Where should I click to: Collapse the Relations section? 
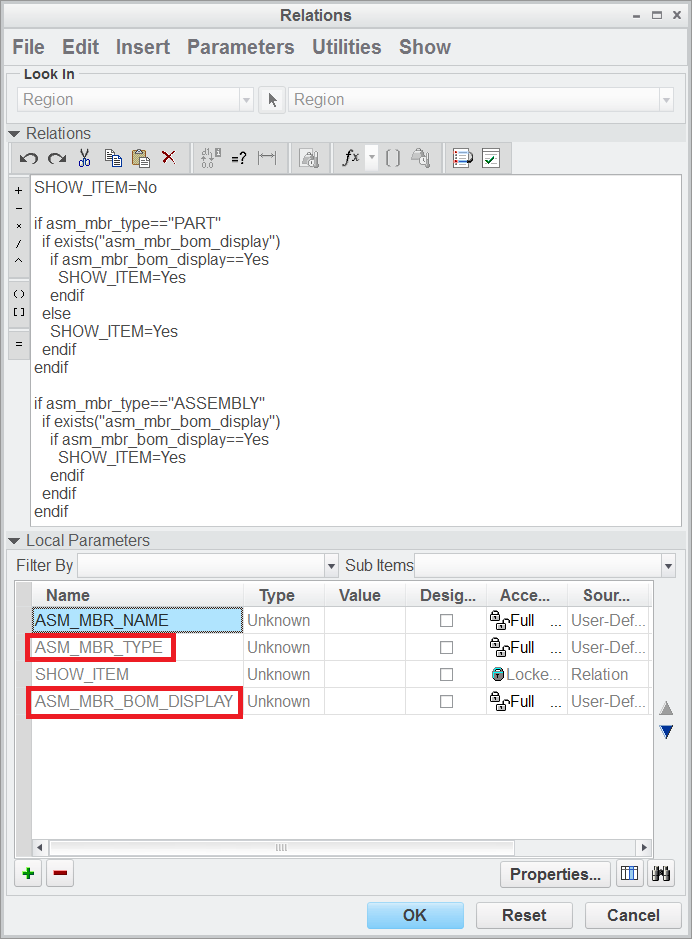14,134
